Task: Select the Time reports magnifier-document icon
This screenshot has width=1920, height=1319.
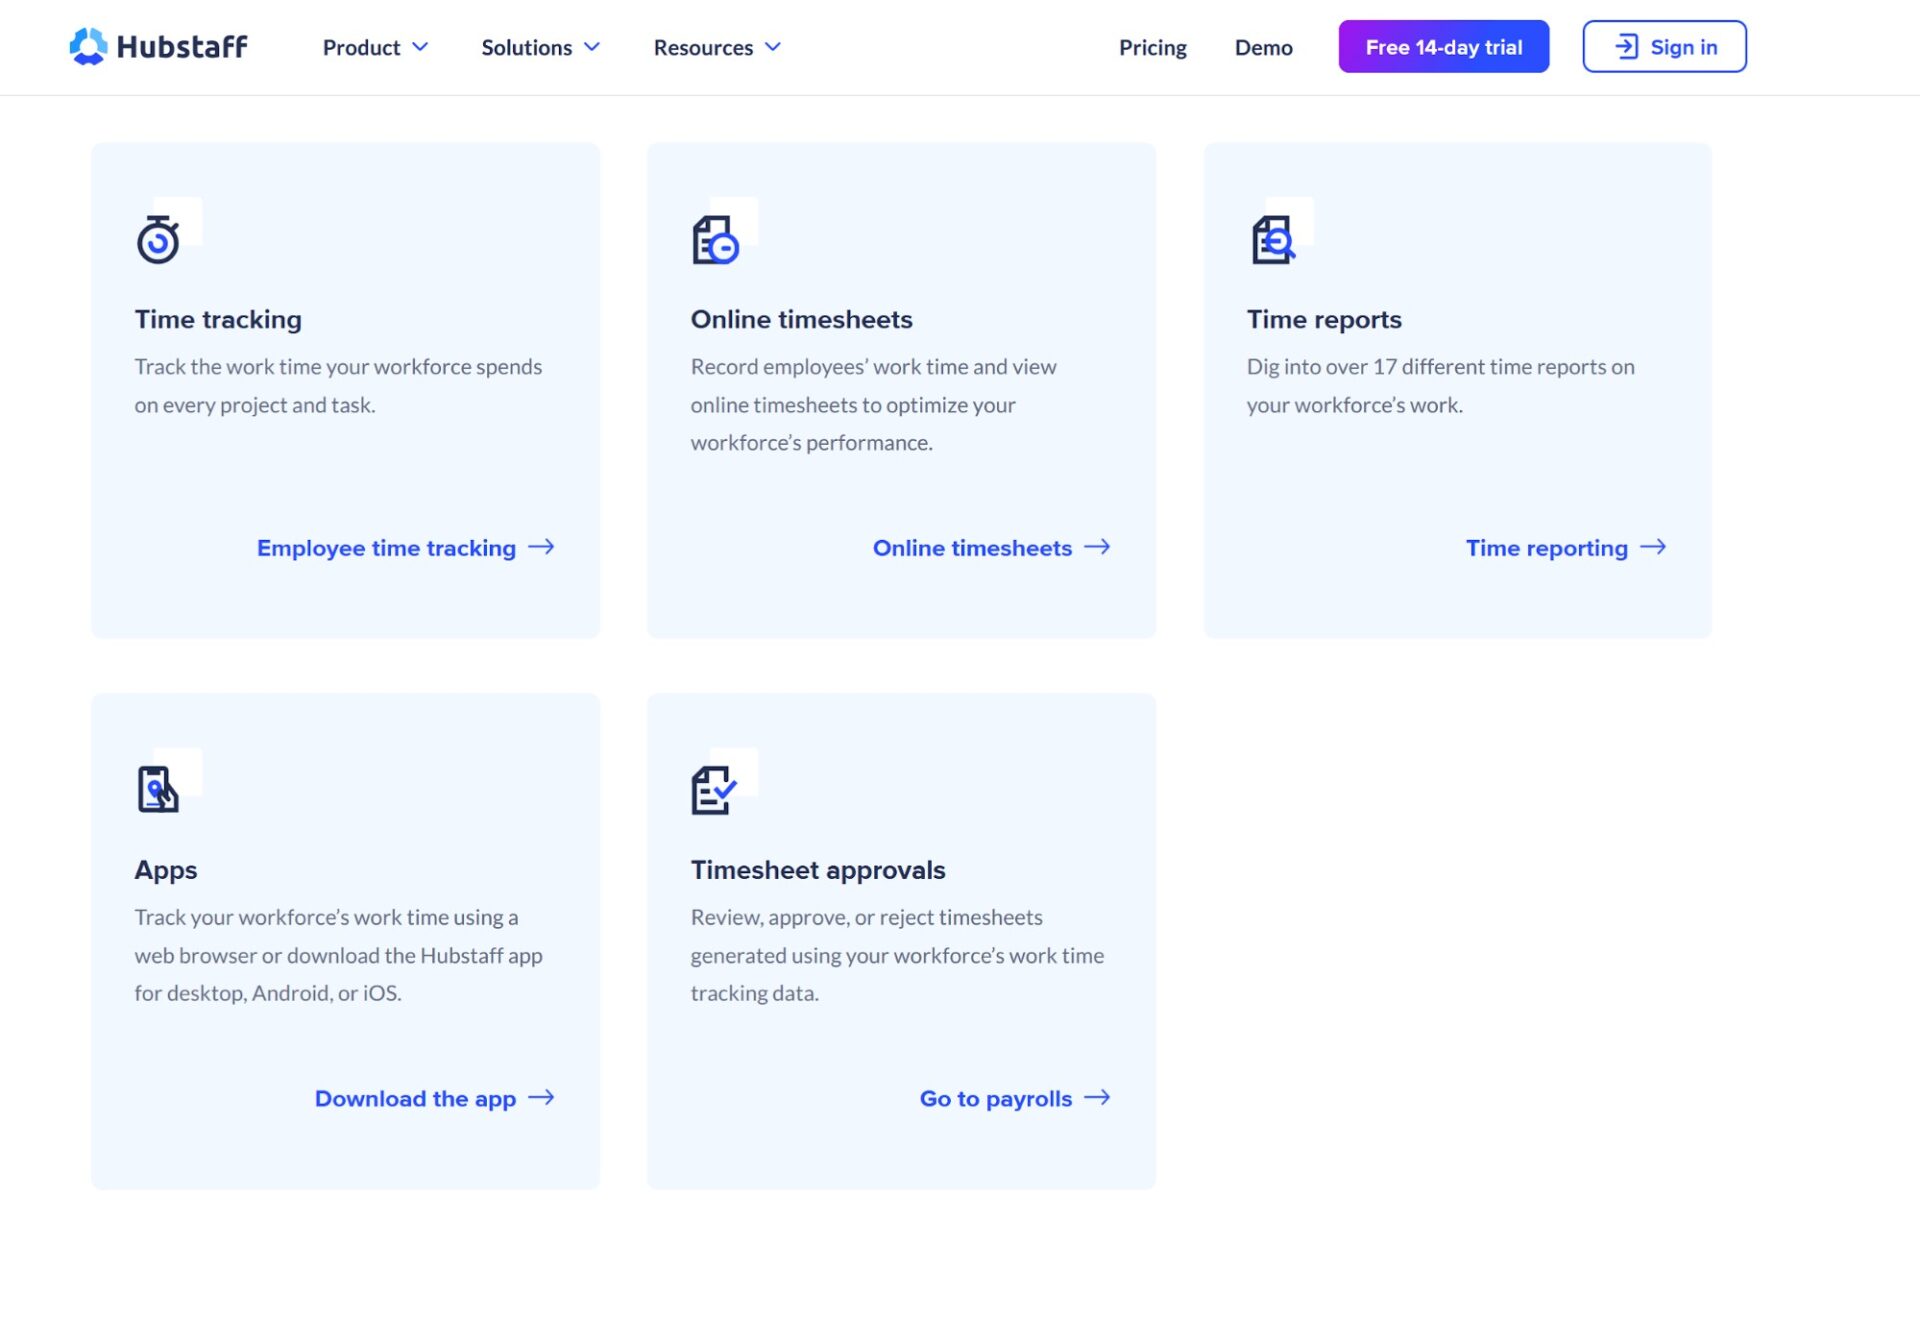Action: click(1272, 240)
